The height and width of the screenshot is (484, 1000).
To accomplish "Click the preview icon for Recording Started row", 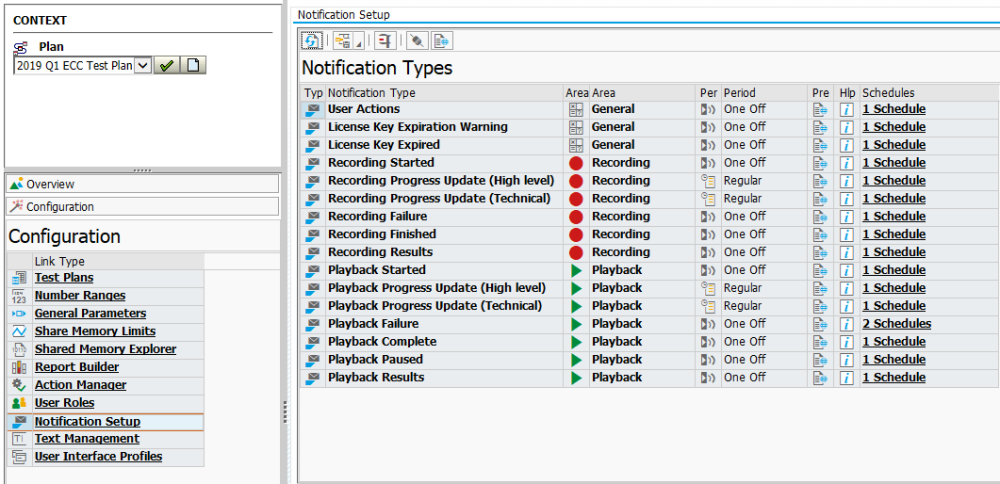I will (821, 163).
